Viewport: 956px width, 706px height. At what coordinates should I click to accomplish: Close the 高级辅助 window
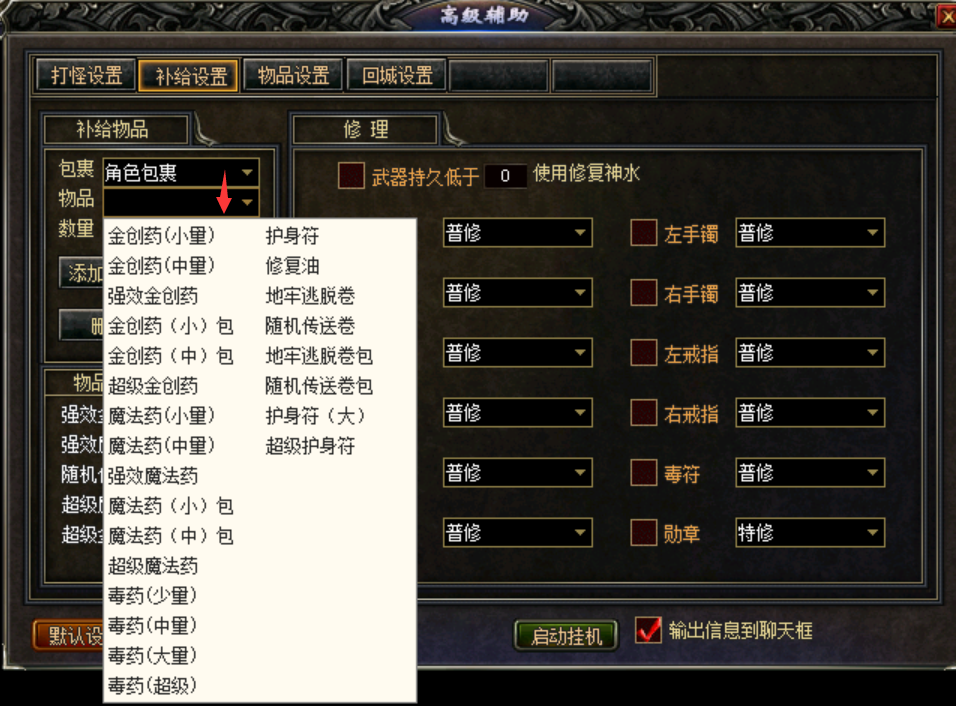pos(947,16)
